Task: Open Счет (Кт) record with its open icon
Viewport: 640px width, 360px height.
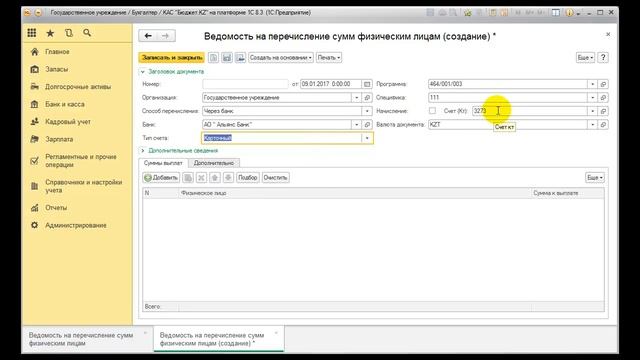Action: [603, 111]
